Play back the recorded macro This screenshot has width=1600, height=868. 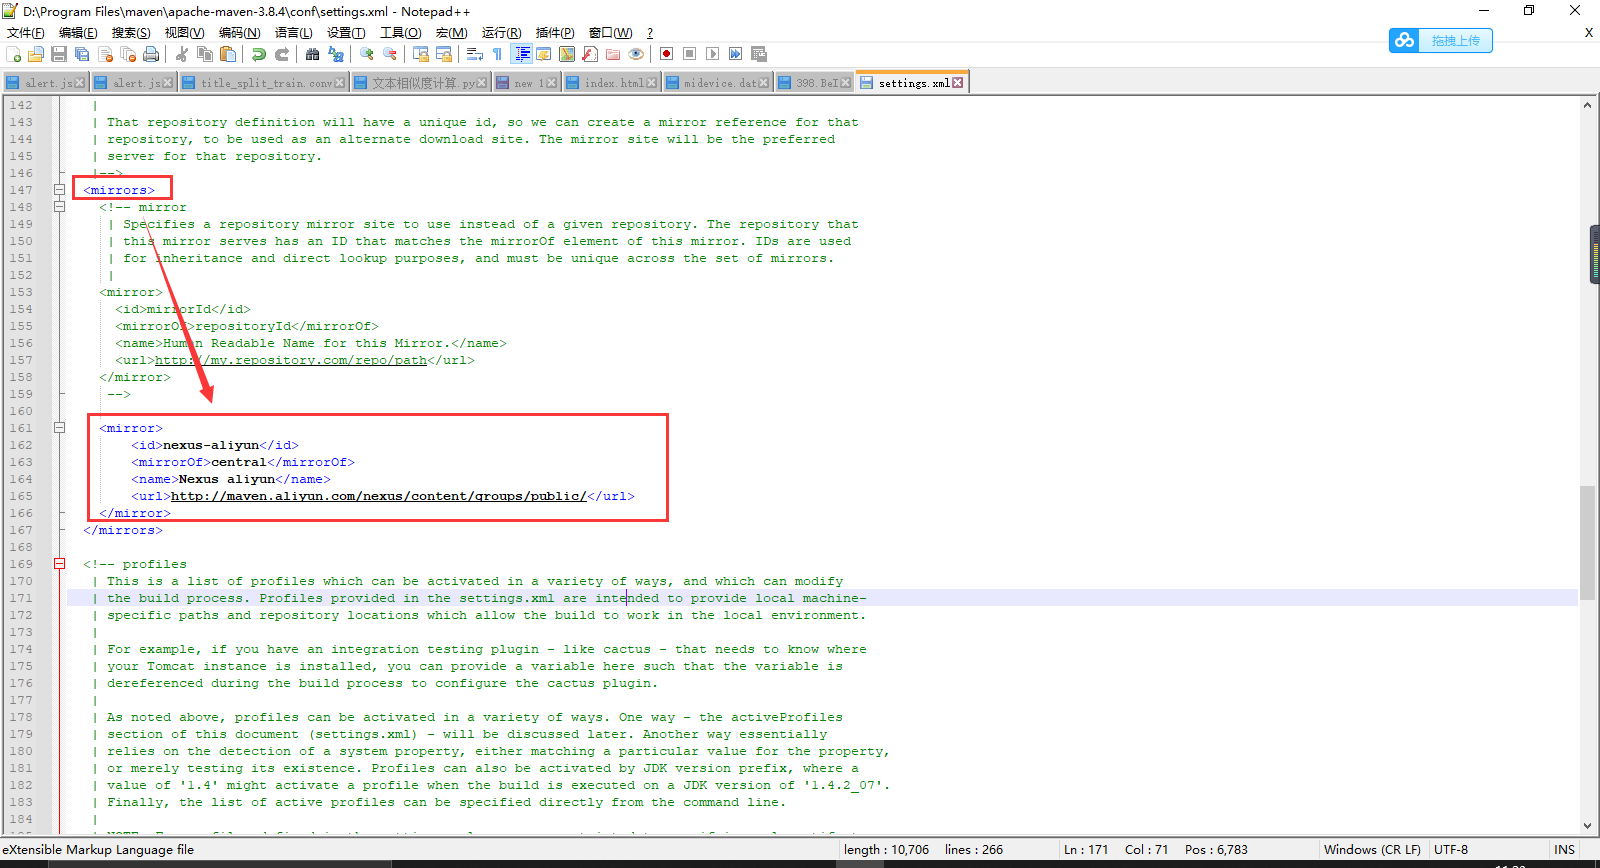click(712, 54)
